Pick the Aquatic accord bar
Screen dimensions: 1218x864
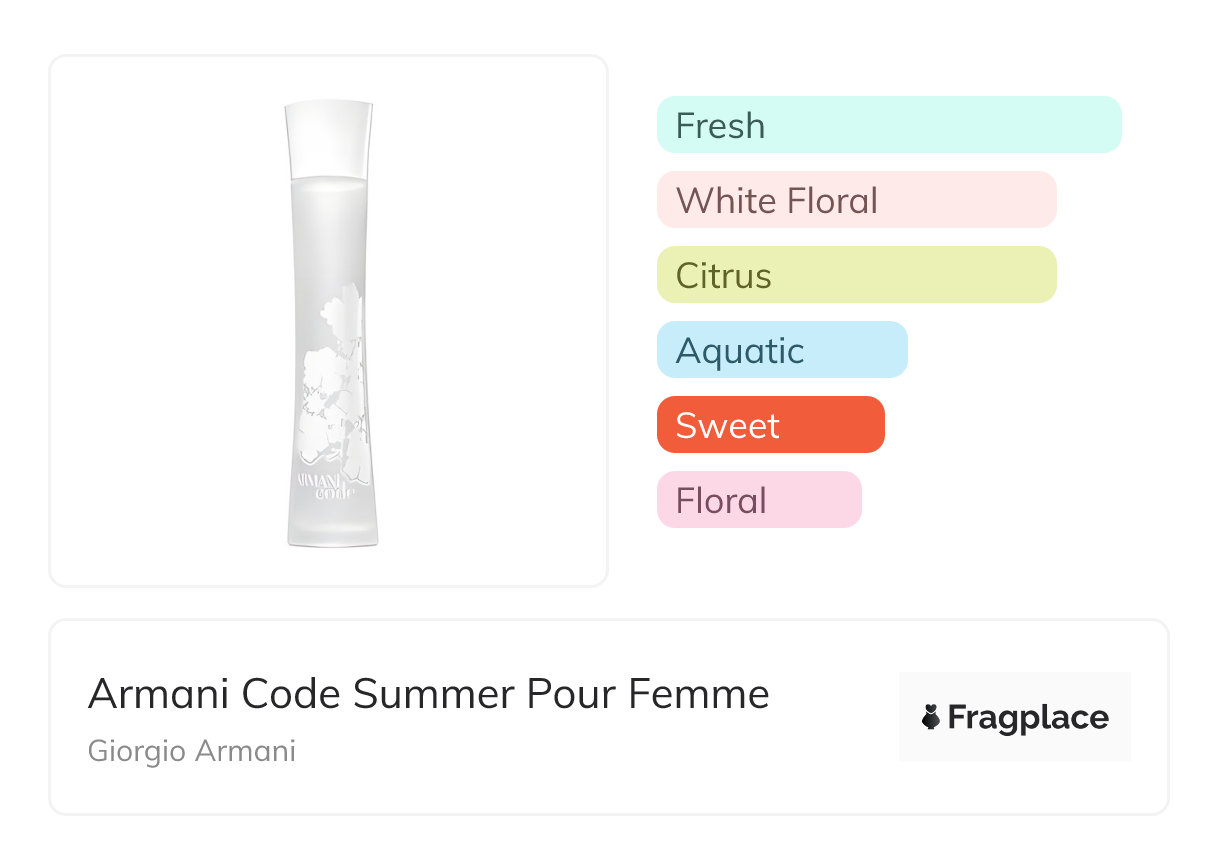(781, 350)
